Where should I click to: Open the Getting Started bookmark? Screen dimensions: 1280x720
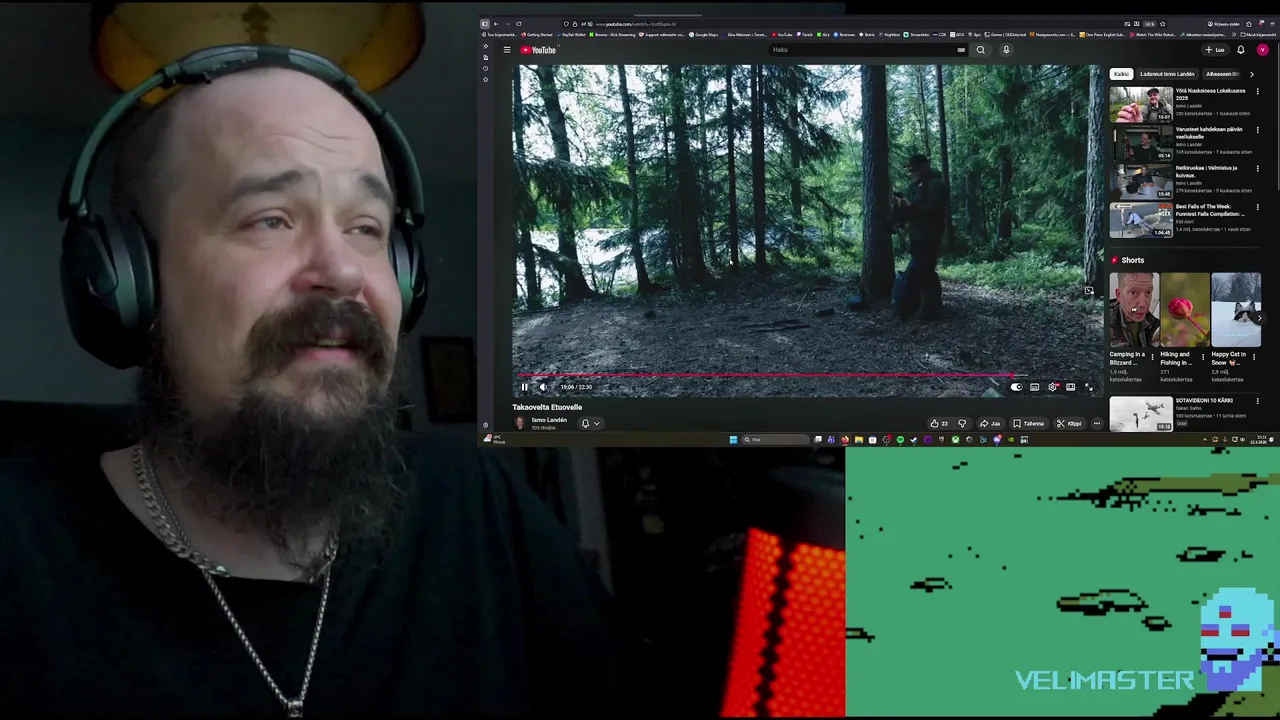coord(535,34)
